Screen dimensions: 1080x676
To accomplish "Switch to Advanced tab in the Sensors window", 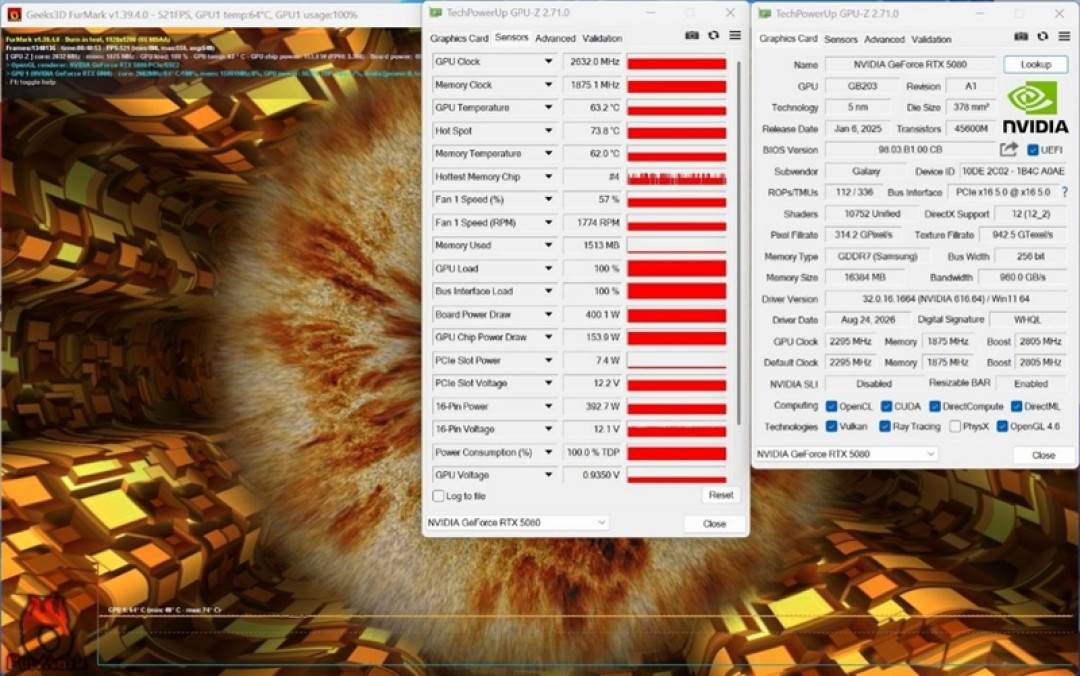I will coord(555,39).
